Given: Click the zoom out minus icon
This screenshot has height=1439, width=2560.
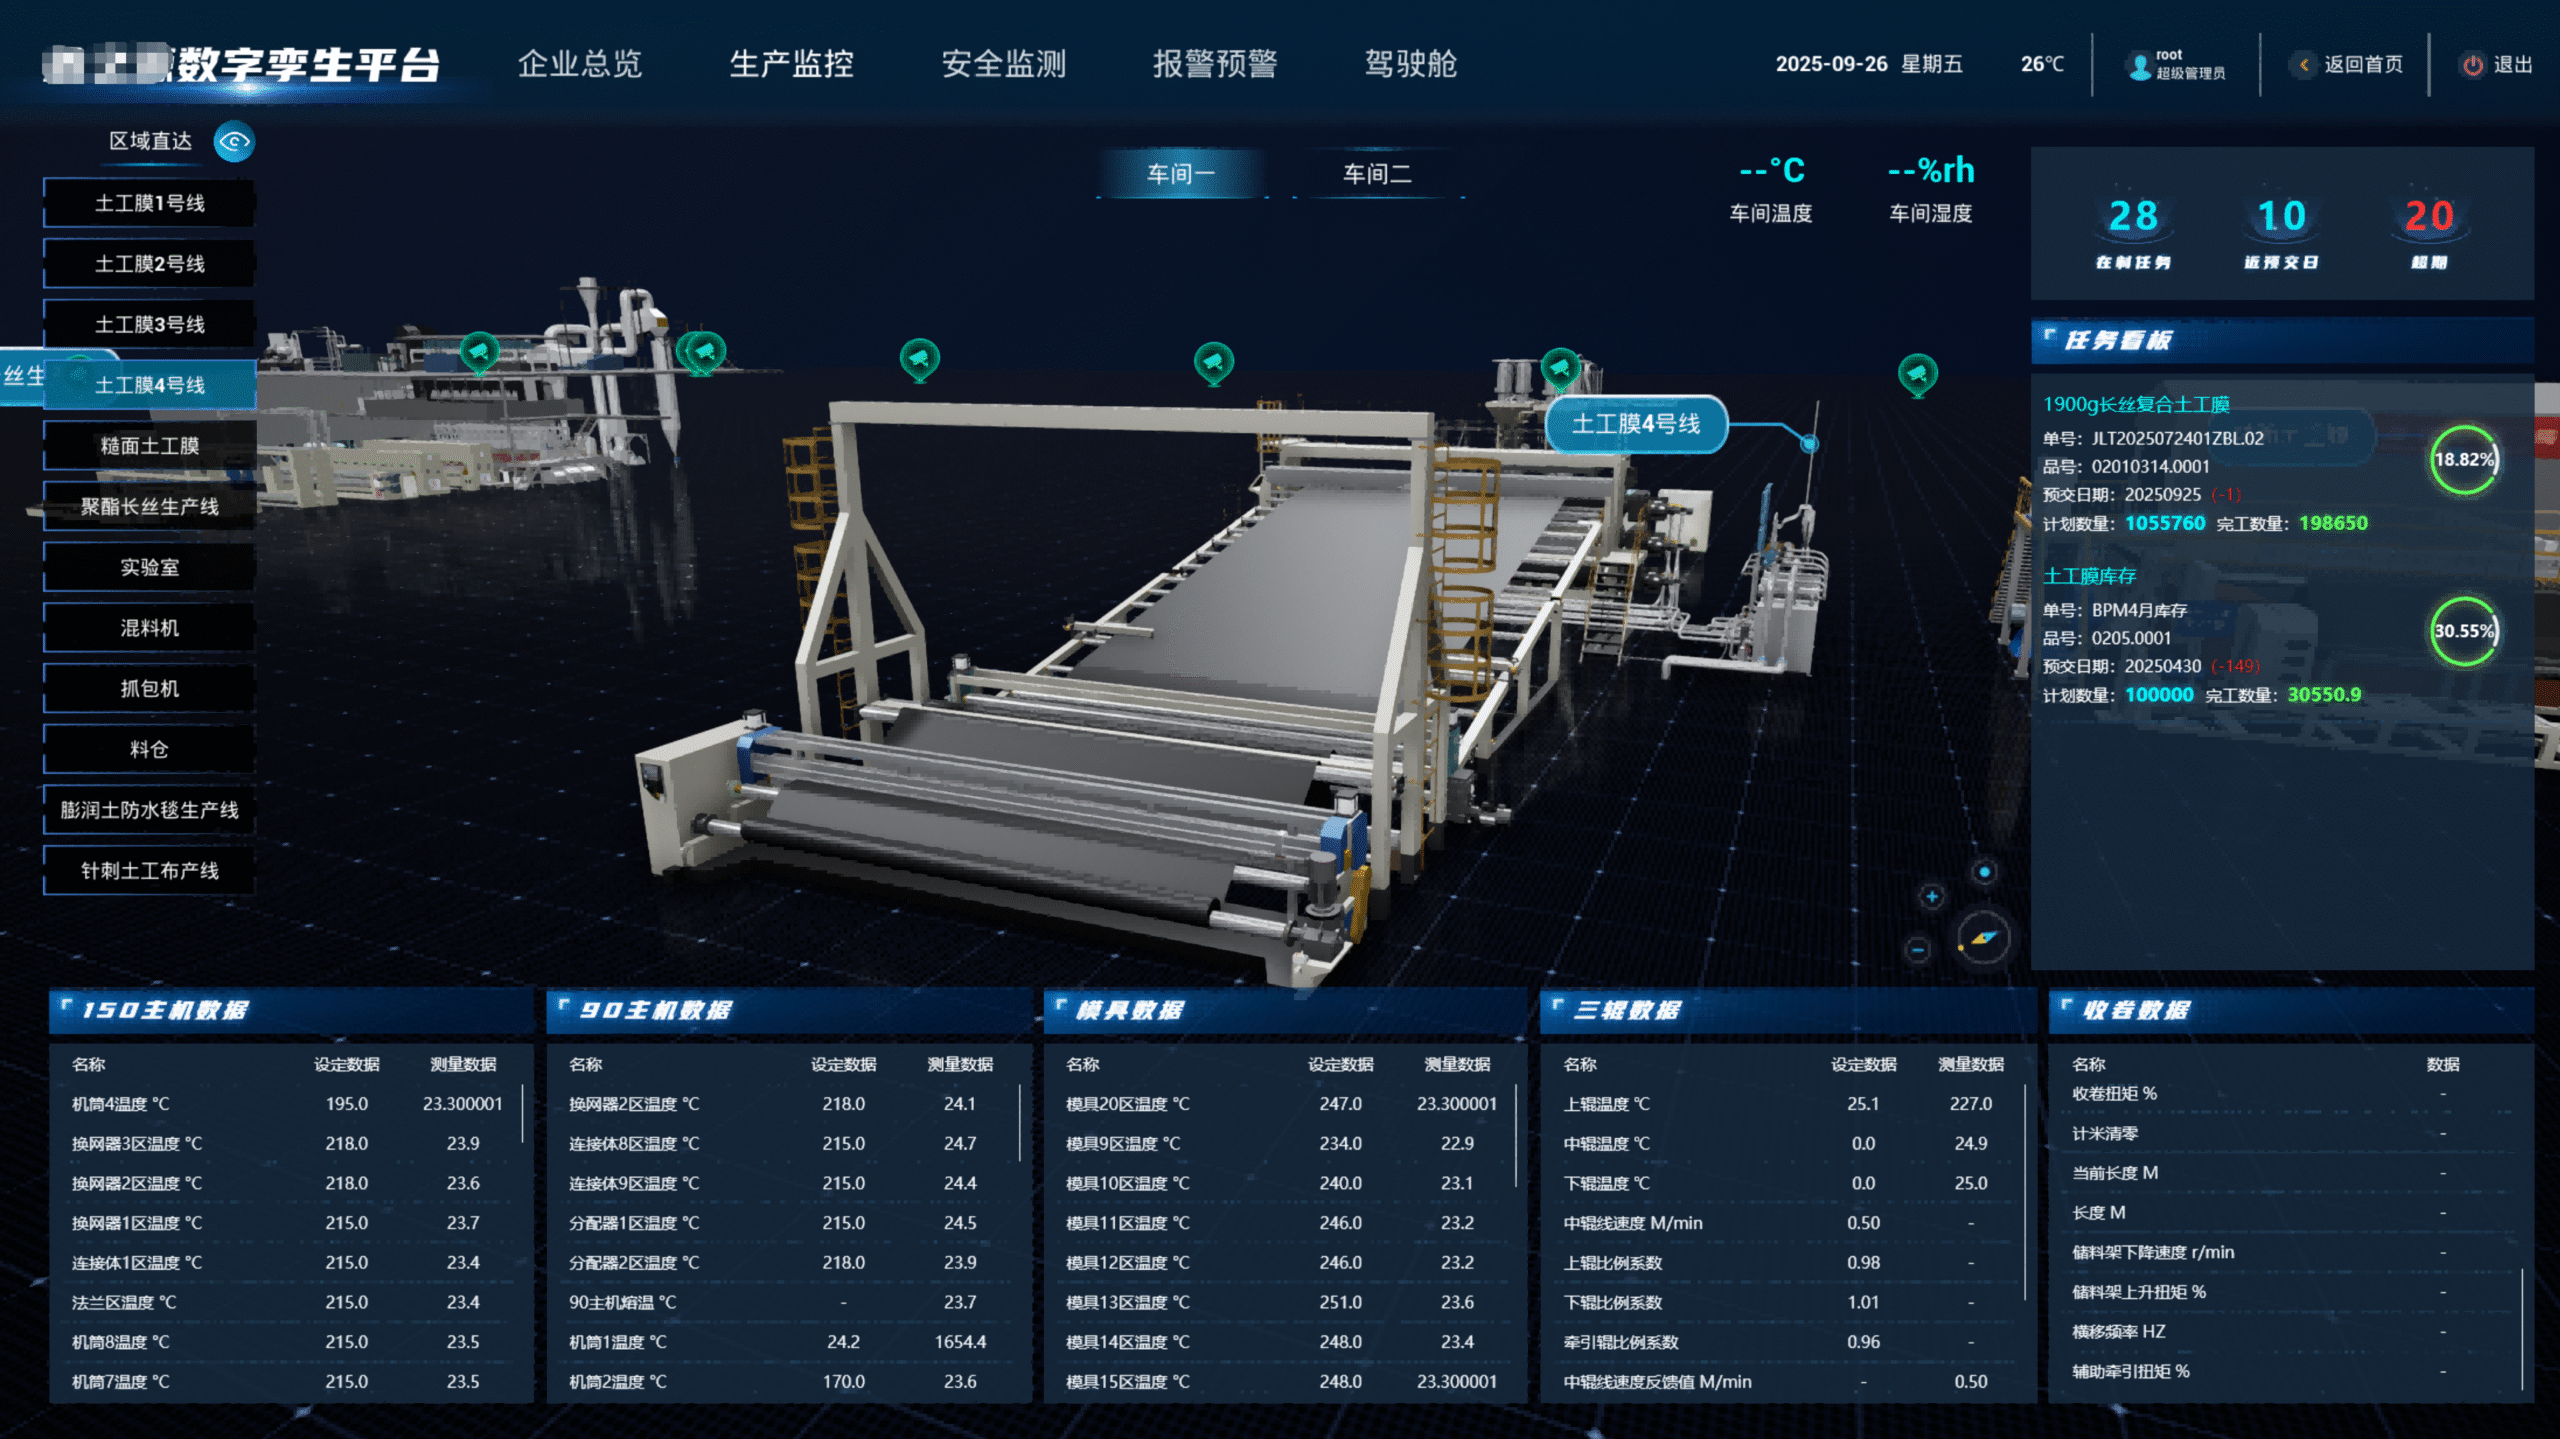Looking at the screenshot, I should tap(1917, 949).
